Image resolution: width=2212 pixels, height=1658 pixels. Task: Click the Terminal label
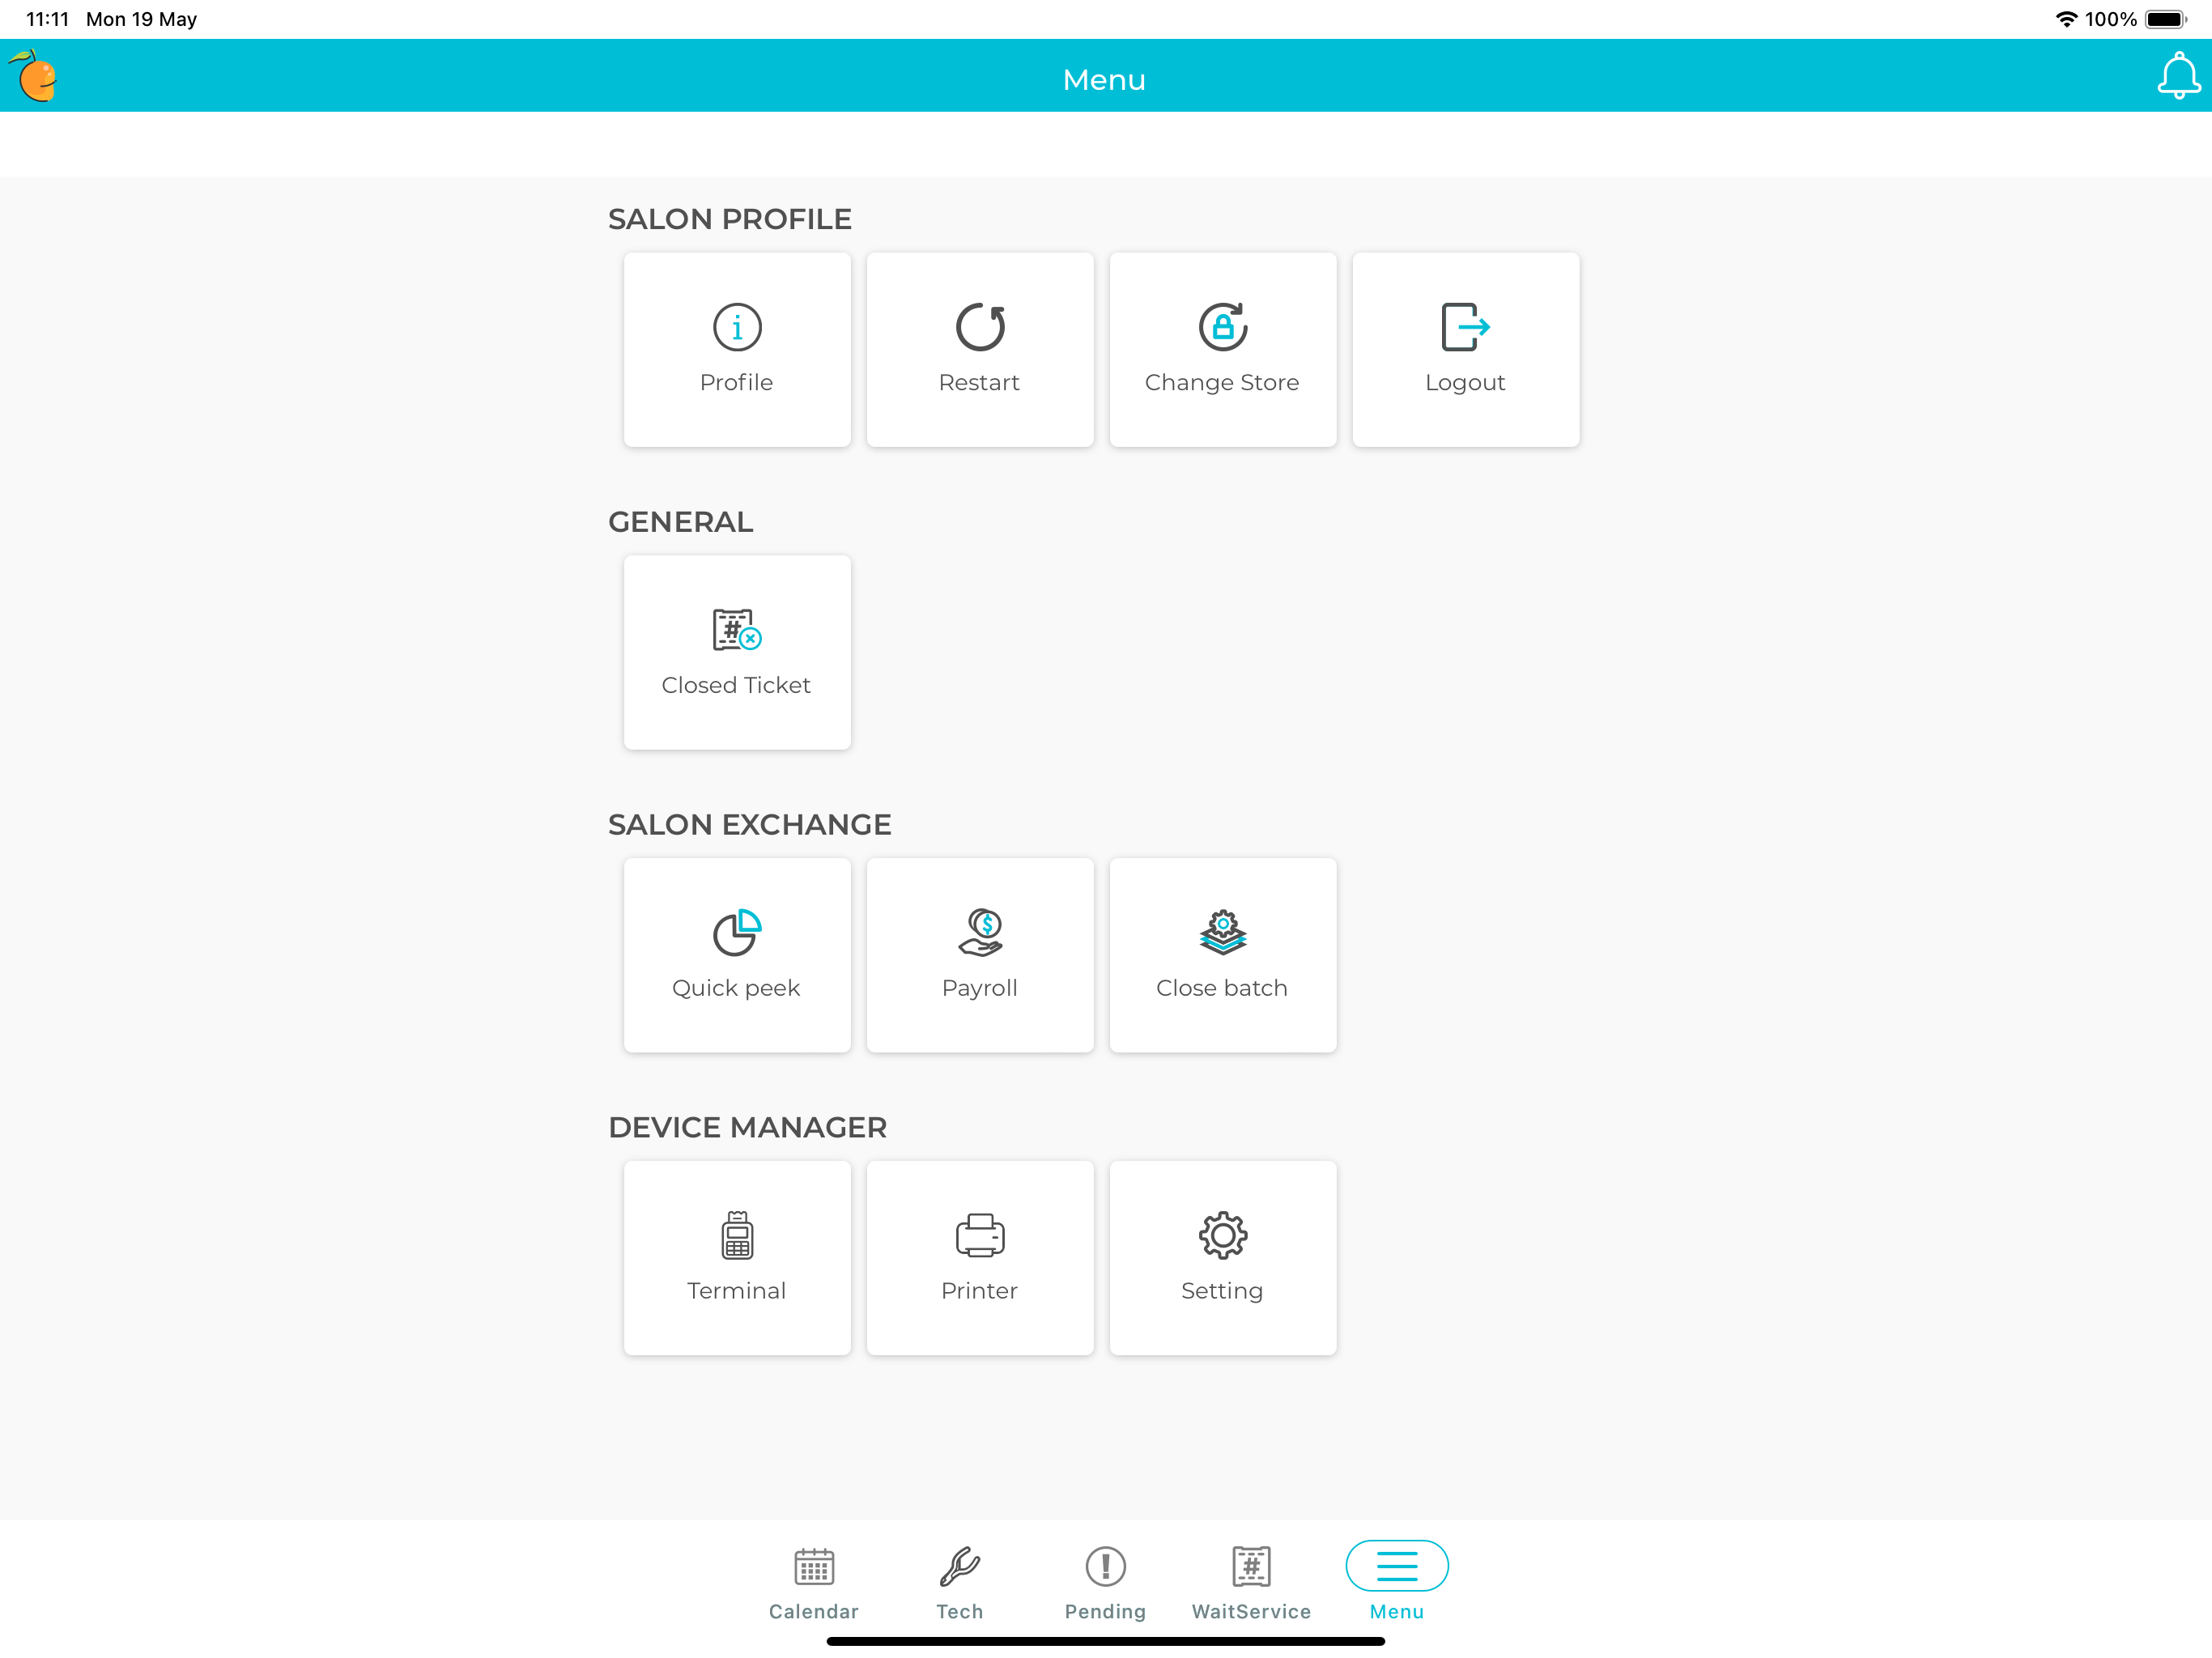[737, 1291]
